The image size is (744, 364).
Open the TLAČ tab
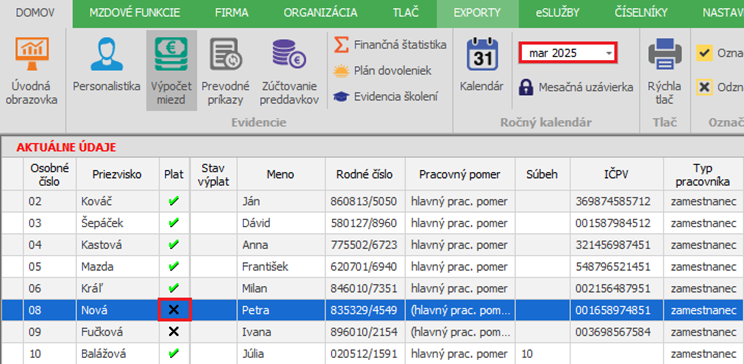coord(406,13)
